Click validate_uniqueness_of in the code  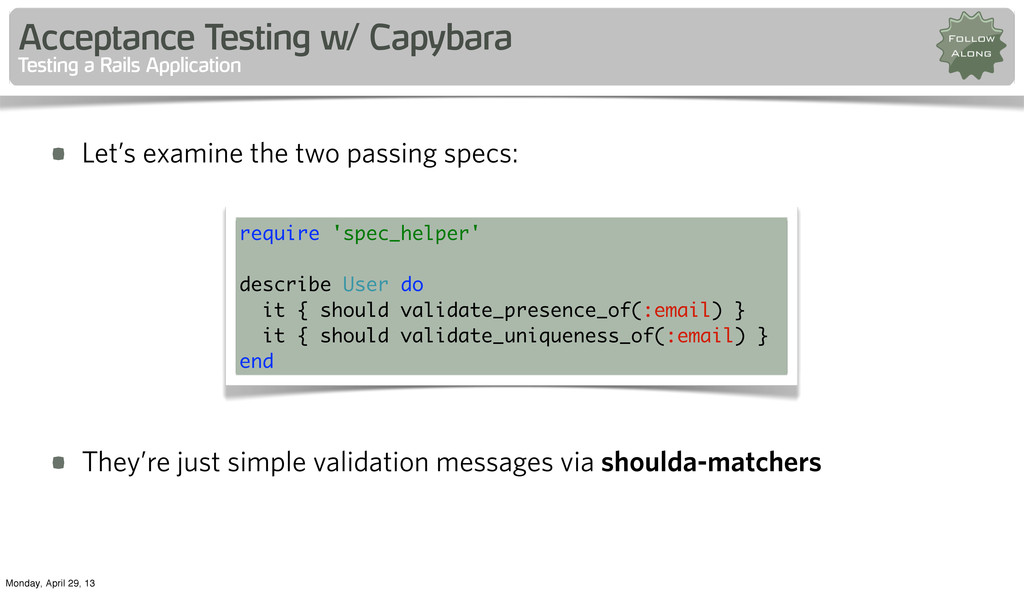click(527, 335)
